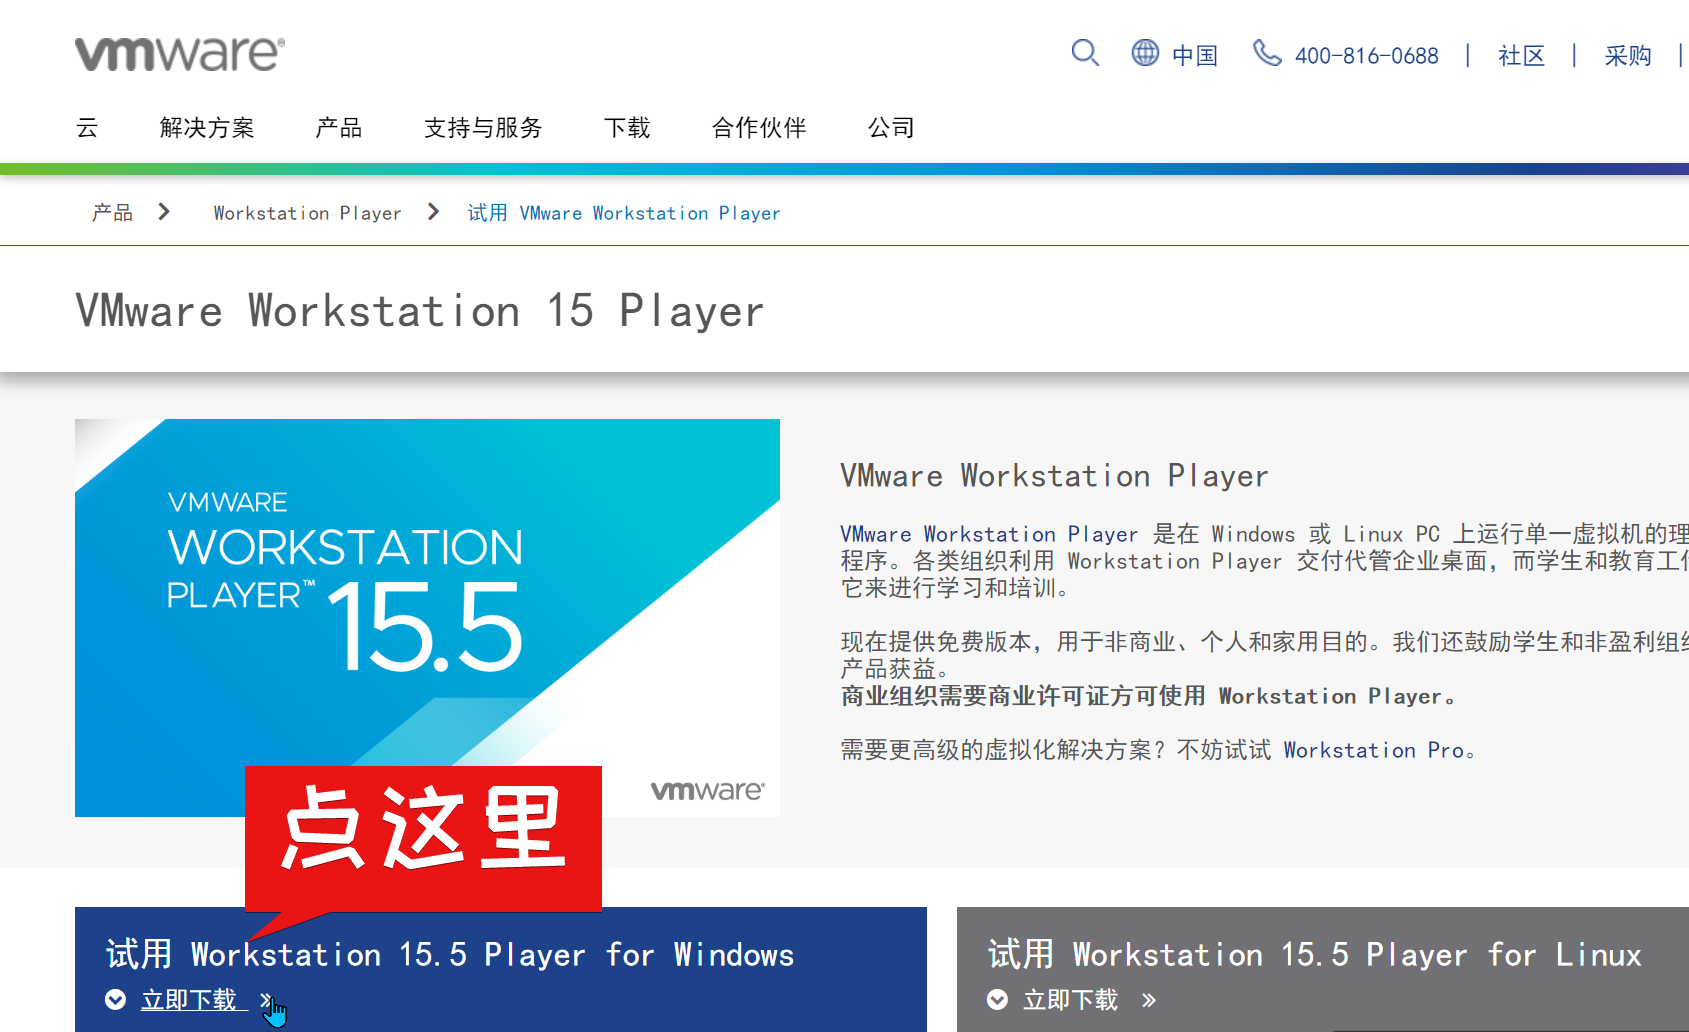Click the 试用 Workstation 15.5 Player for Windows heading

(x=450, y=955)
